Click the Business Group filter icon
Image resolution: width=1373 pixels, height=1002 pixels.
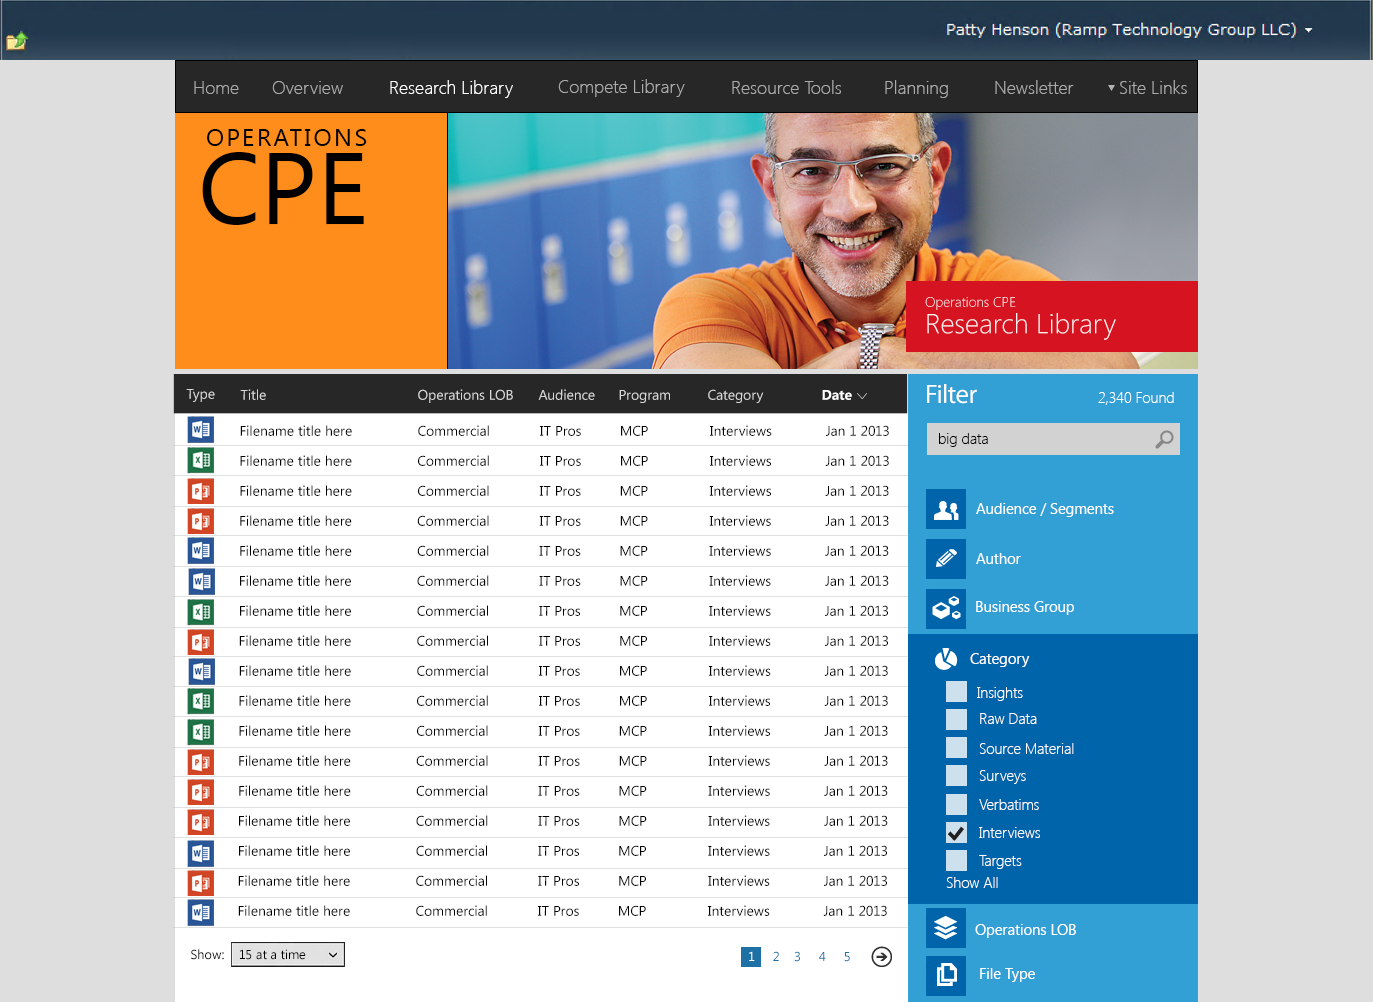point(945,608)
